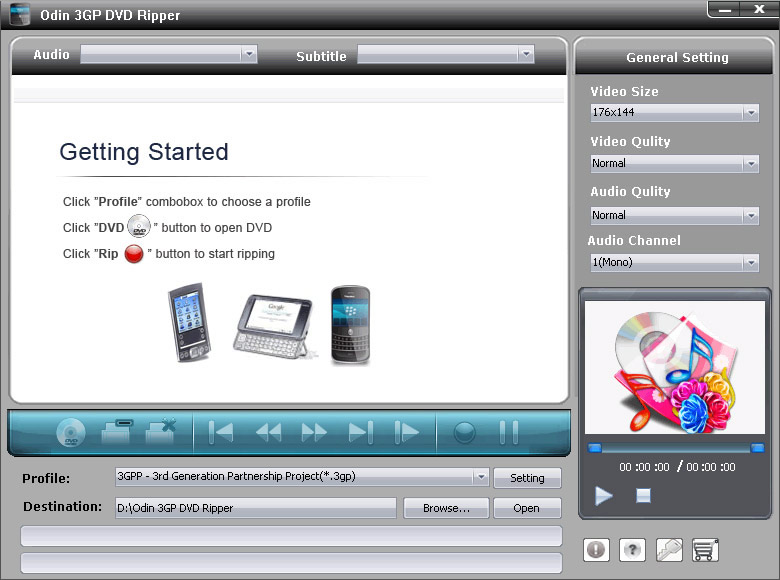Viewport: 780px width, 580px height.
Task: Click the lower progress bar
Action: click(x=292, y=563)
